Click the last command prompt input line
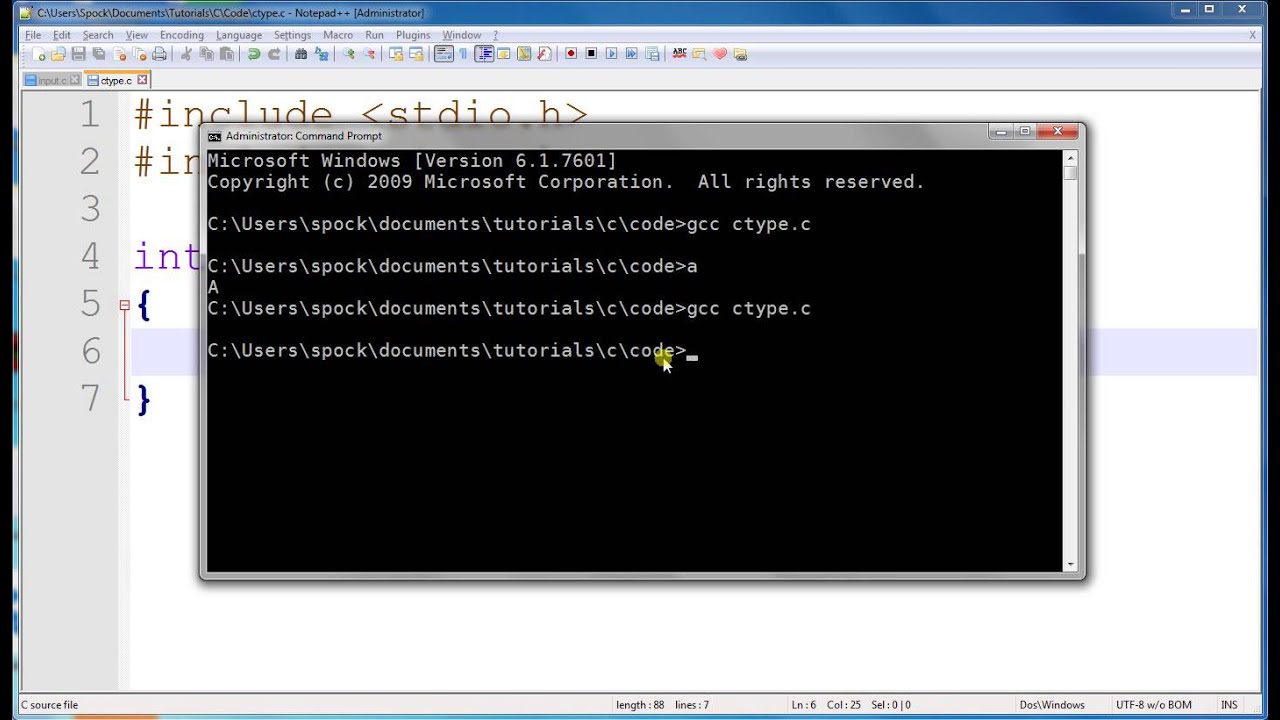This screenshot has width=1280, height=720. pyautogui.click(x=452, y=351)
